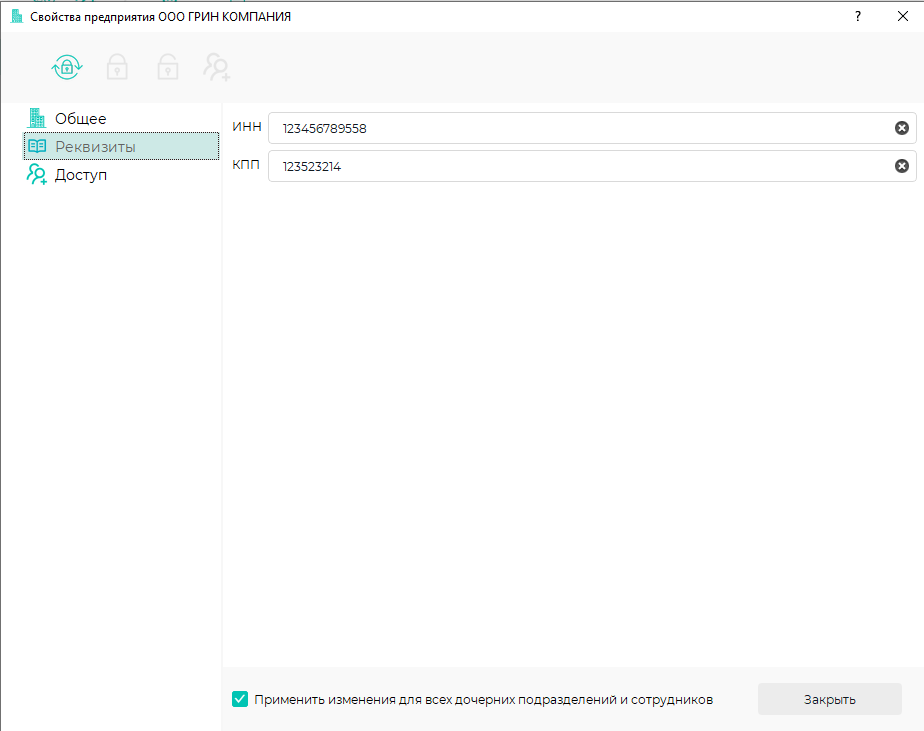Uncheck the apply changes to subdivisions checkbox
Screen dimensions: 924x731
tap(240, 699)
